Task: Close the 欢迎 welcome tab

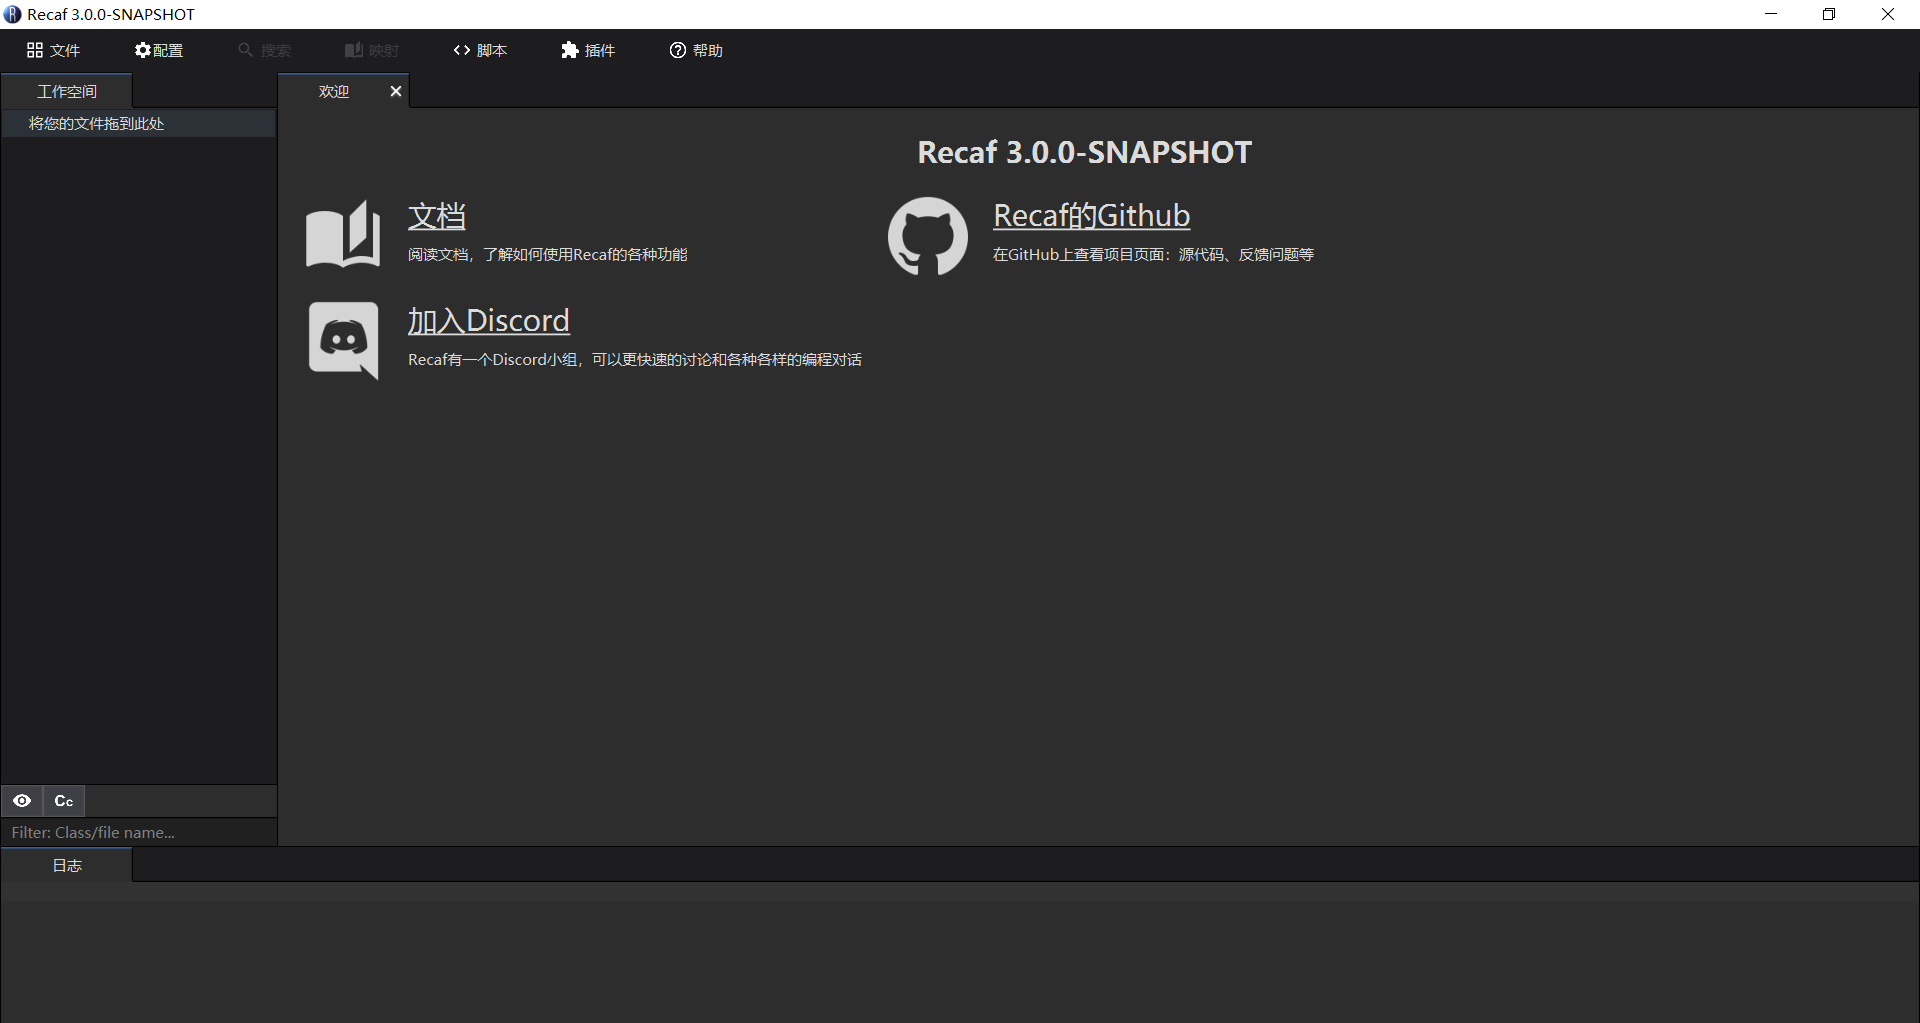Action: tap(396, 91)
